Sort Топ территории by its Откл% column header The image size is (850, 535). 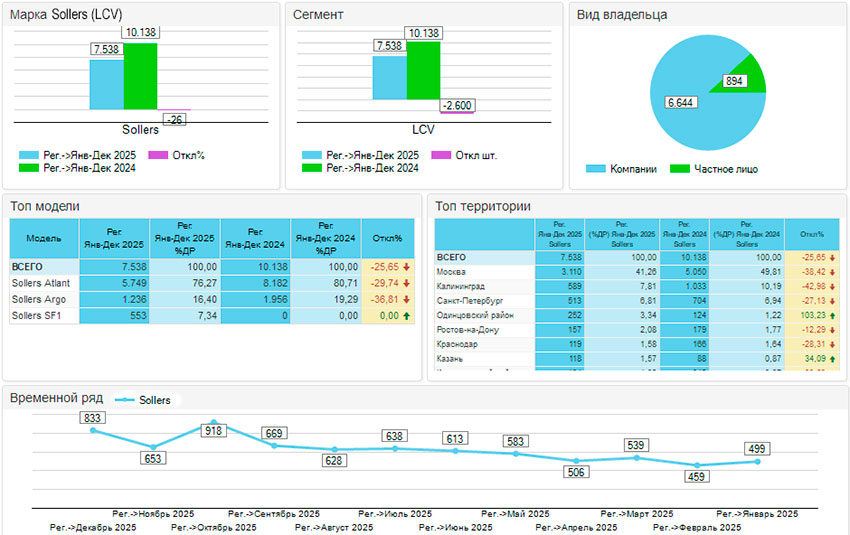811,234
